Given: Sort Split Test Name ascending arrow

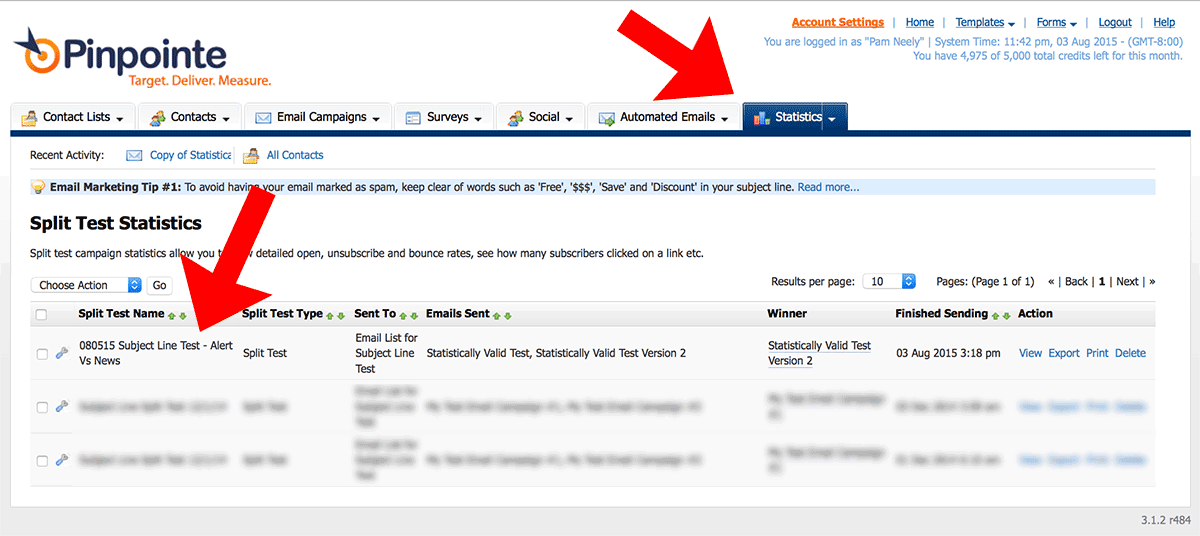Looking at the screenshot, I should click(172, 316).
